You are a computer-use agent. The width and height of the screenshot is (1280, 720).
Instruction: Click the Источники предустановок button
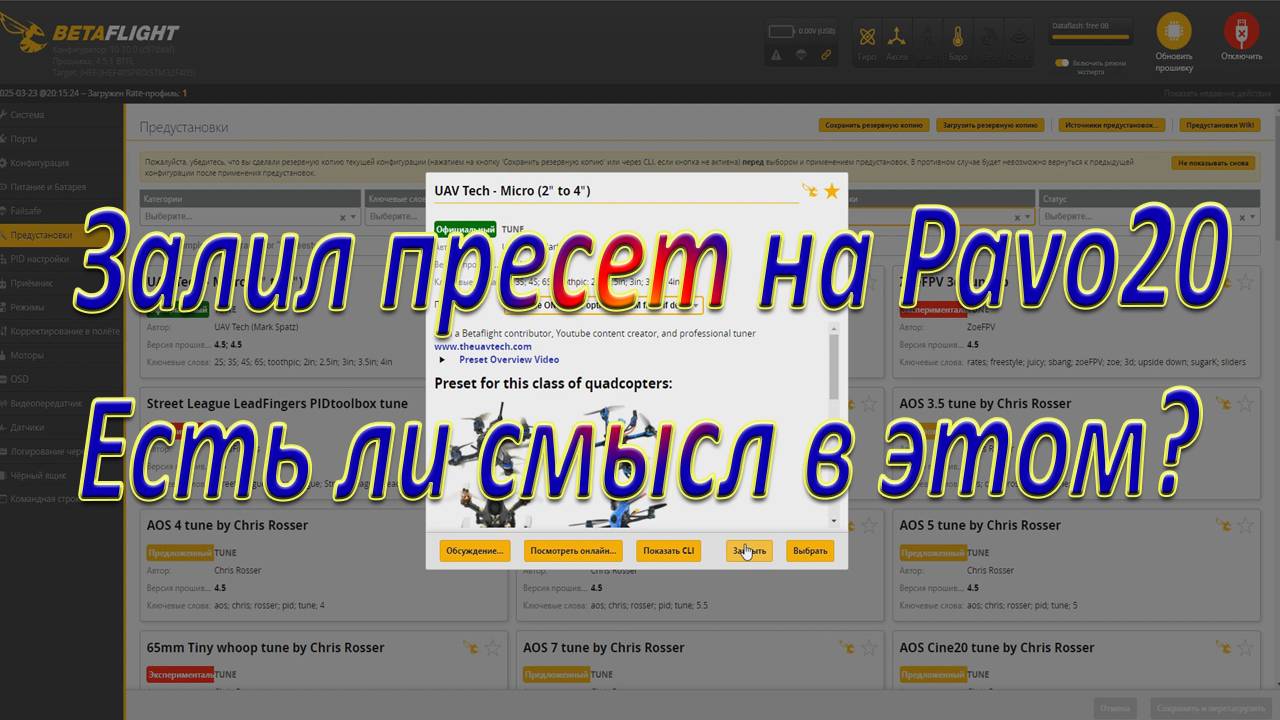tap(1111, 125)
